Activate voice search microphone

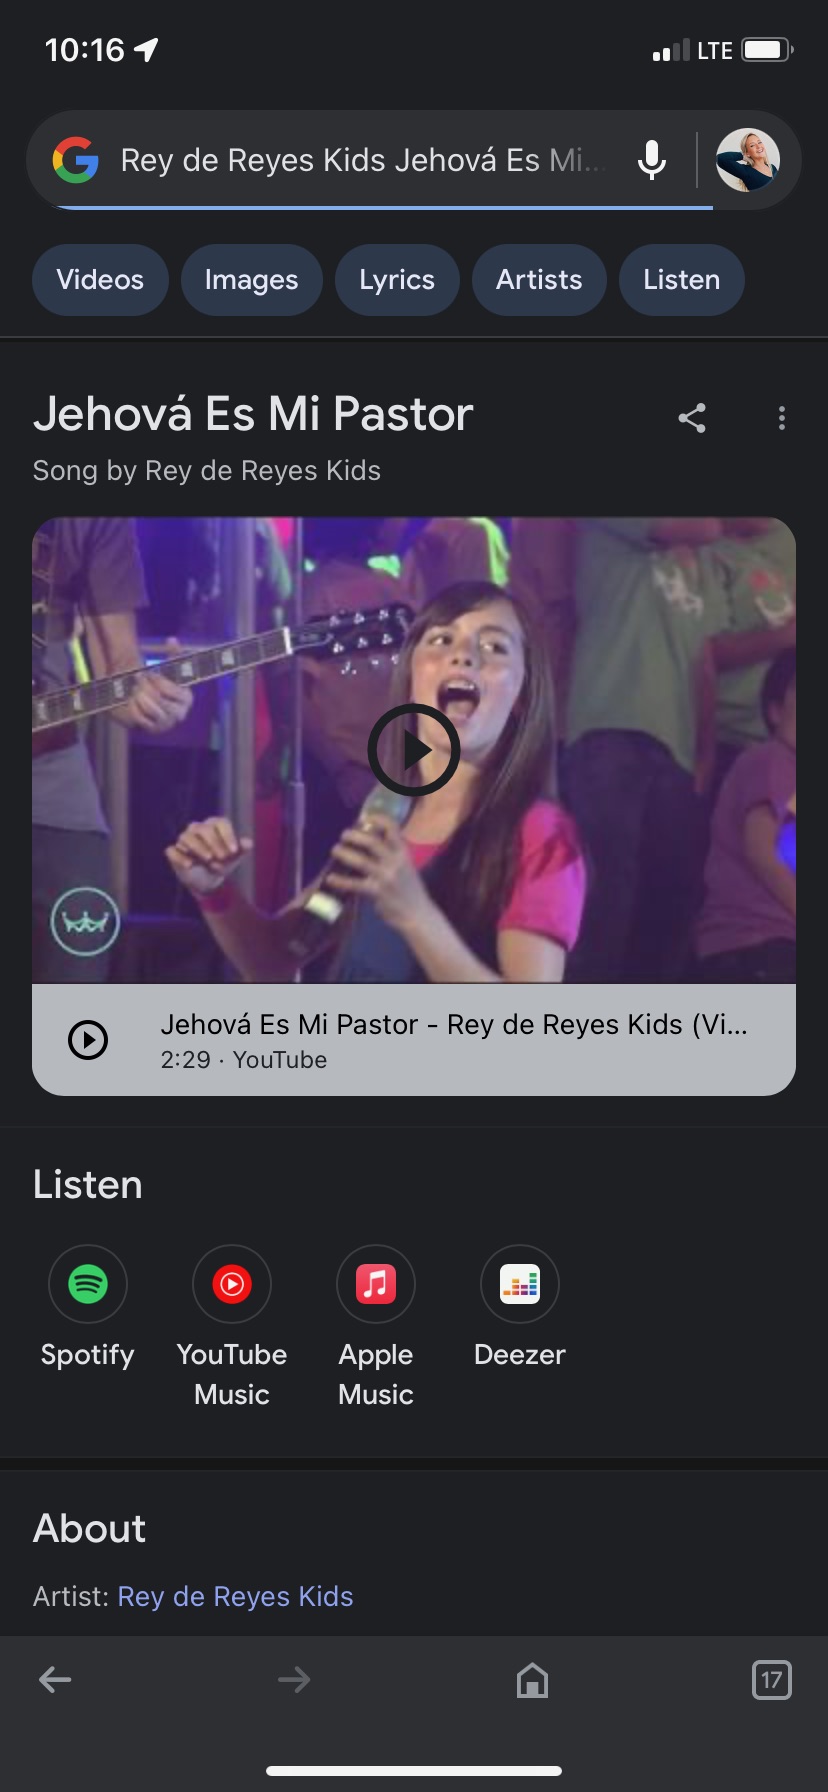652,160
